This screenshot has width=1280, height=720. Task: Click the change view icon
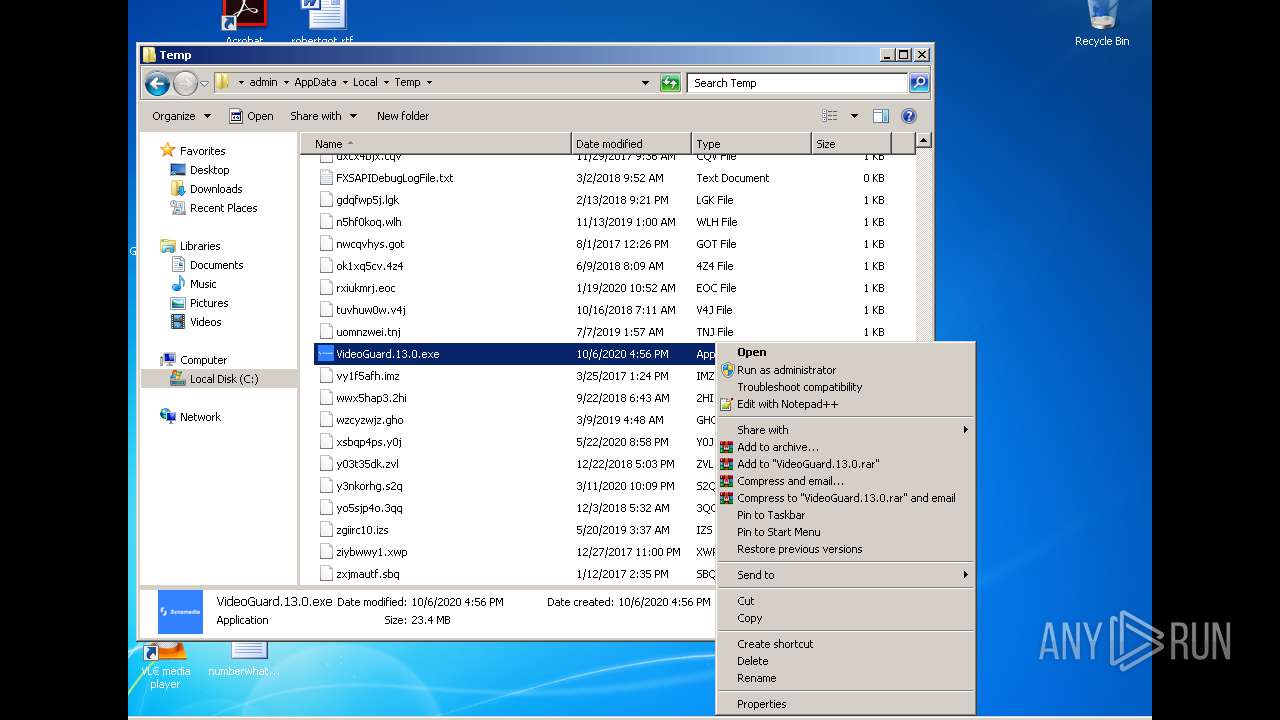pyautogui.click(x=829, y=116)
